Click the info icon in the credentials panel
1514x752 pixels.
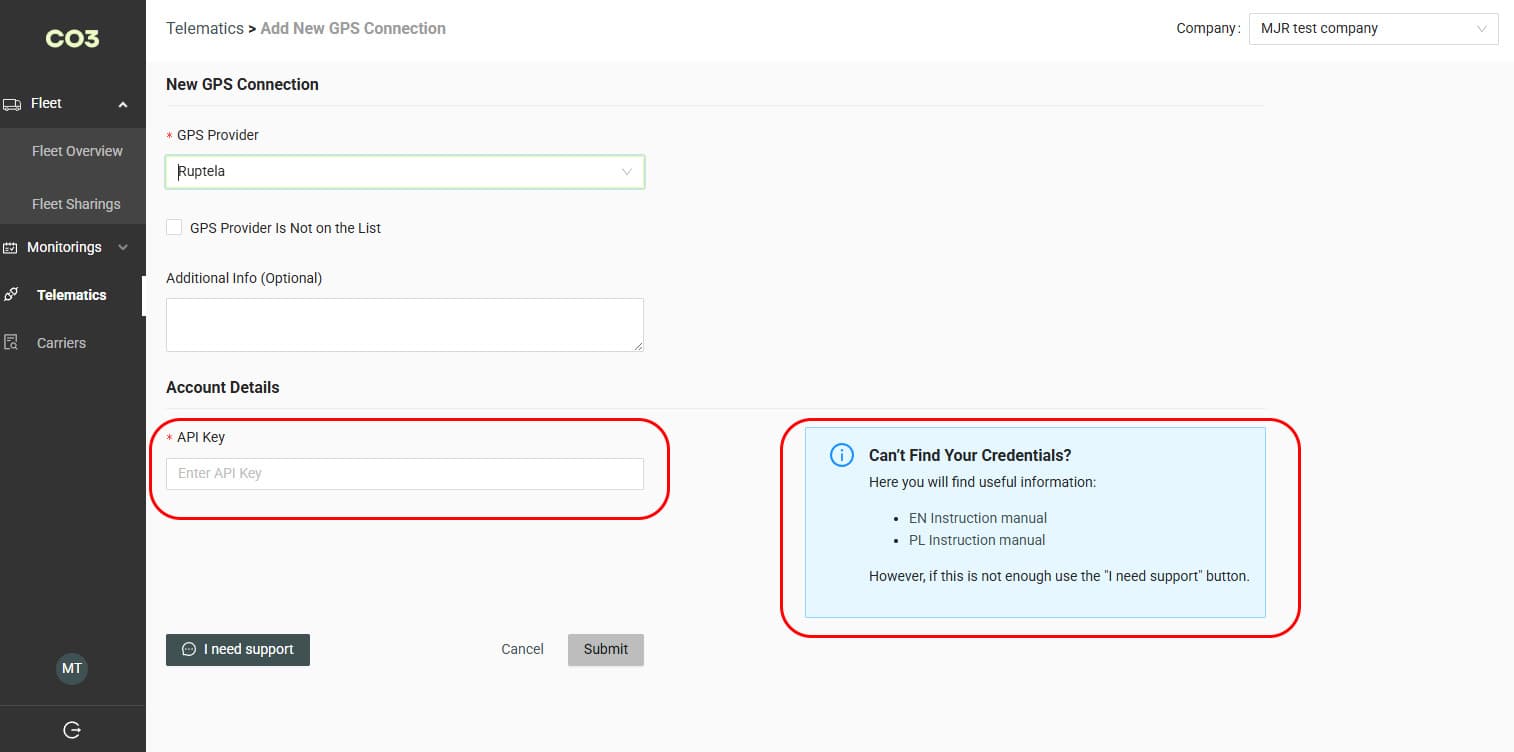(x=840, y=454)
